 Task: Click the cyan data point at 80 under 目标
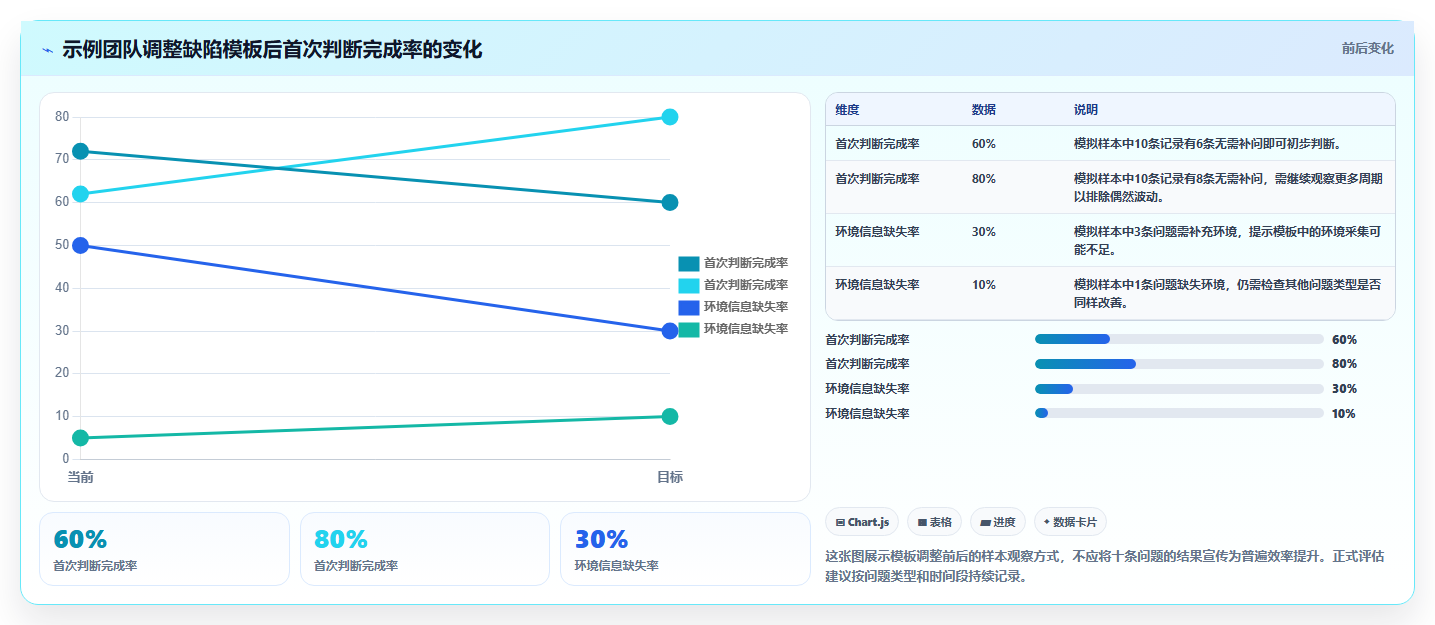[670, 117]
